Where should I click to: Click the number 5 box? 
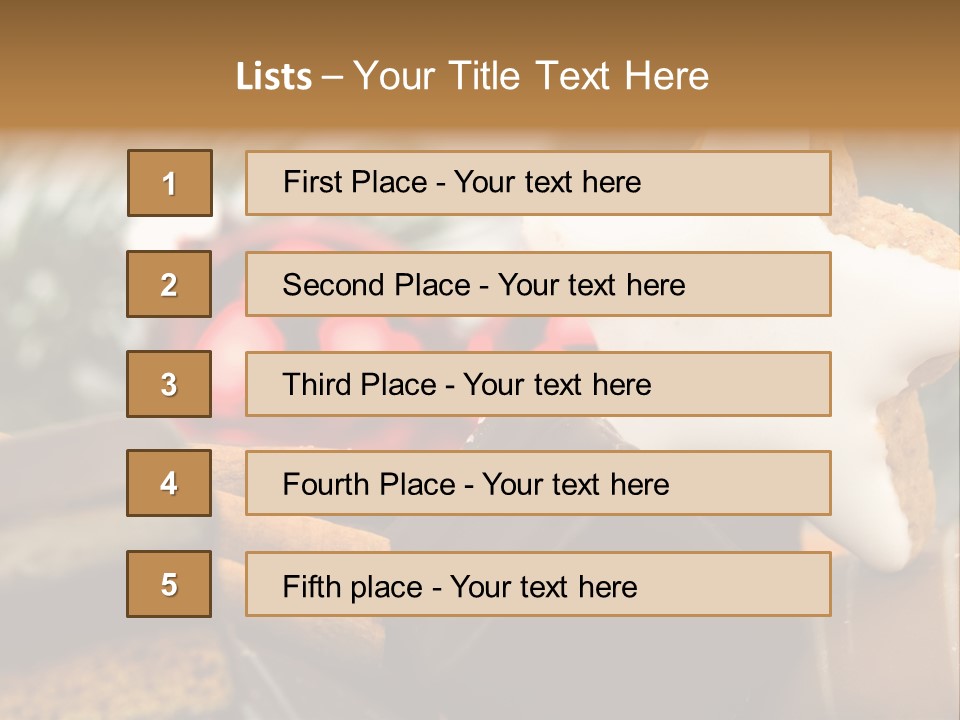(x=169, y=584)
